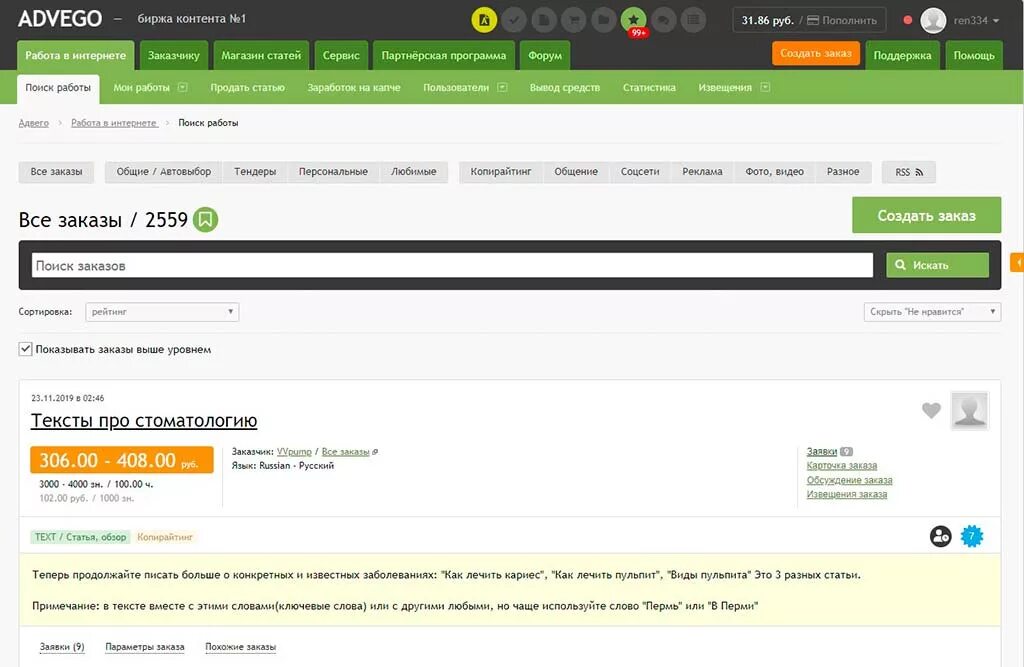Click the ADVEGO logo
The image size is (1024, 667).
[x=59, y=19]
